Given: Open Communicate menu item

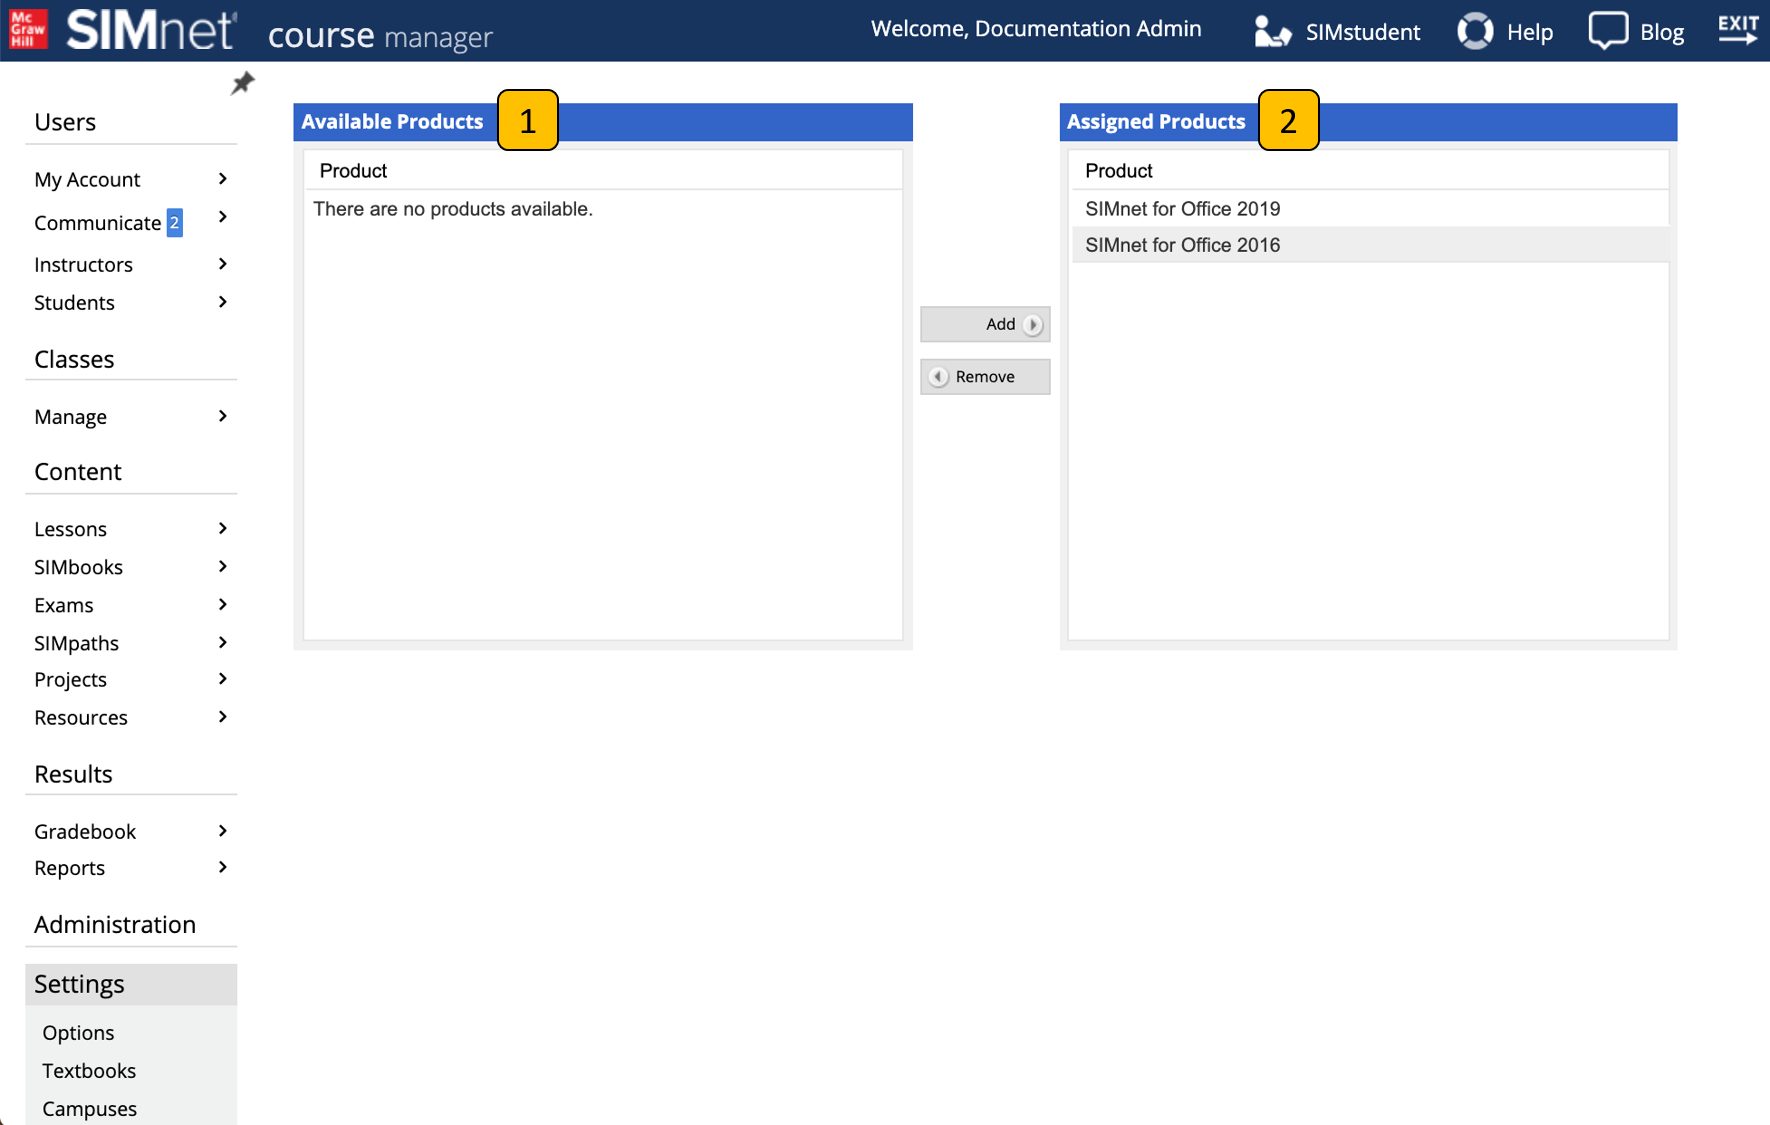Looking at the screenshot, I should click(97, 223).
